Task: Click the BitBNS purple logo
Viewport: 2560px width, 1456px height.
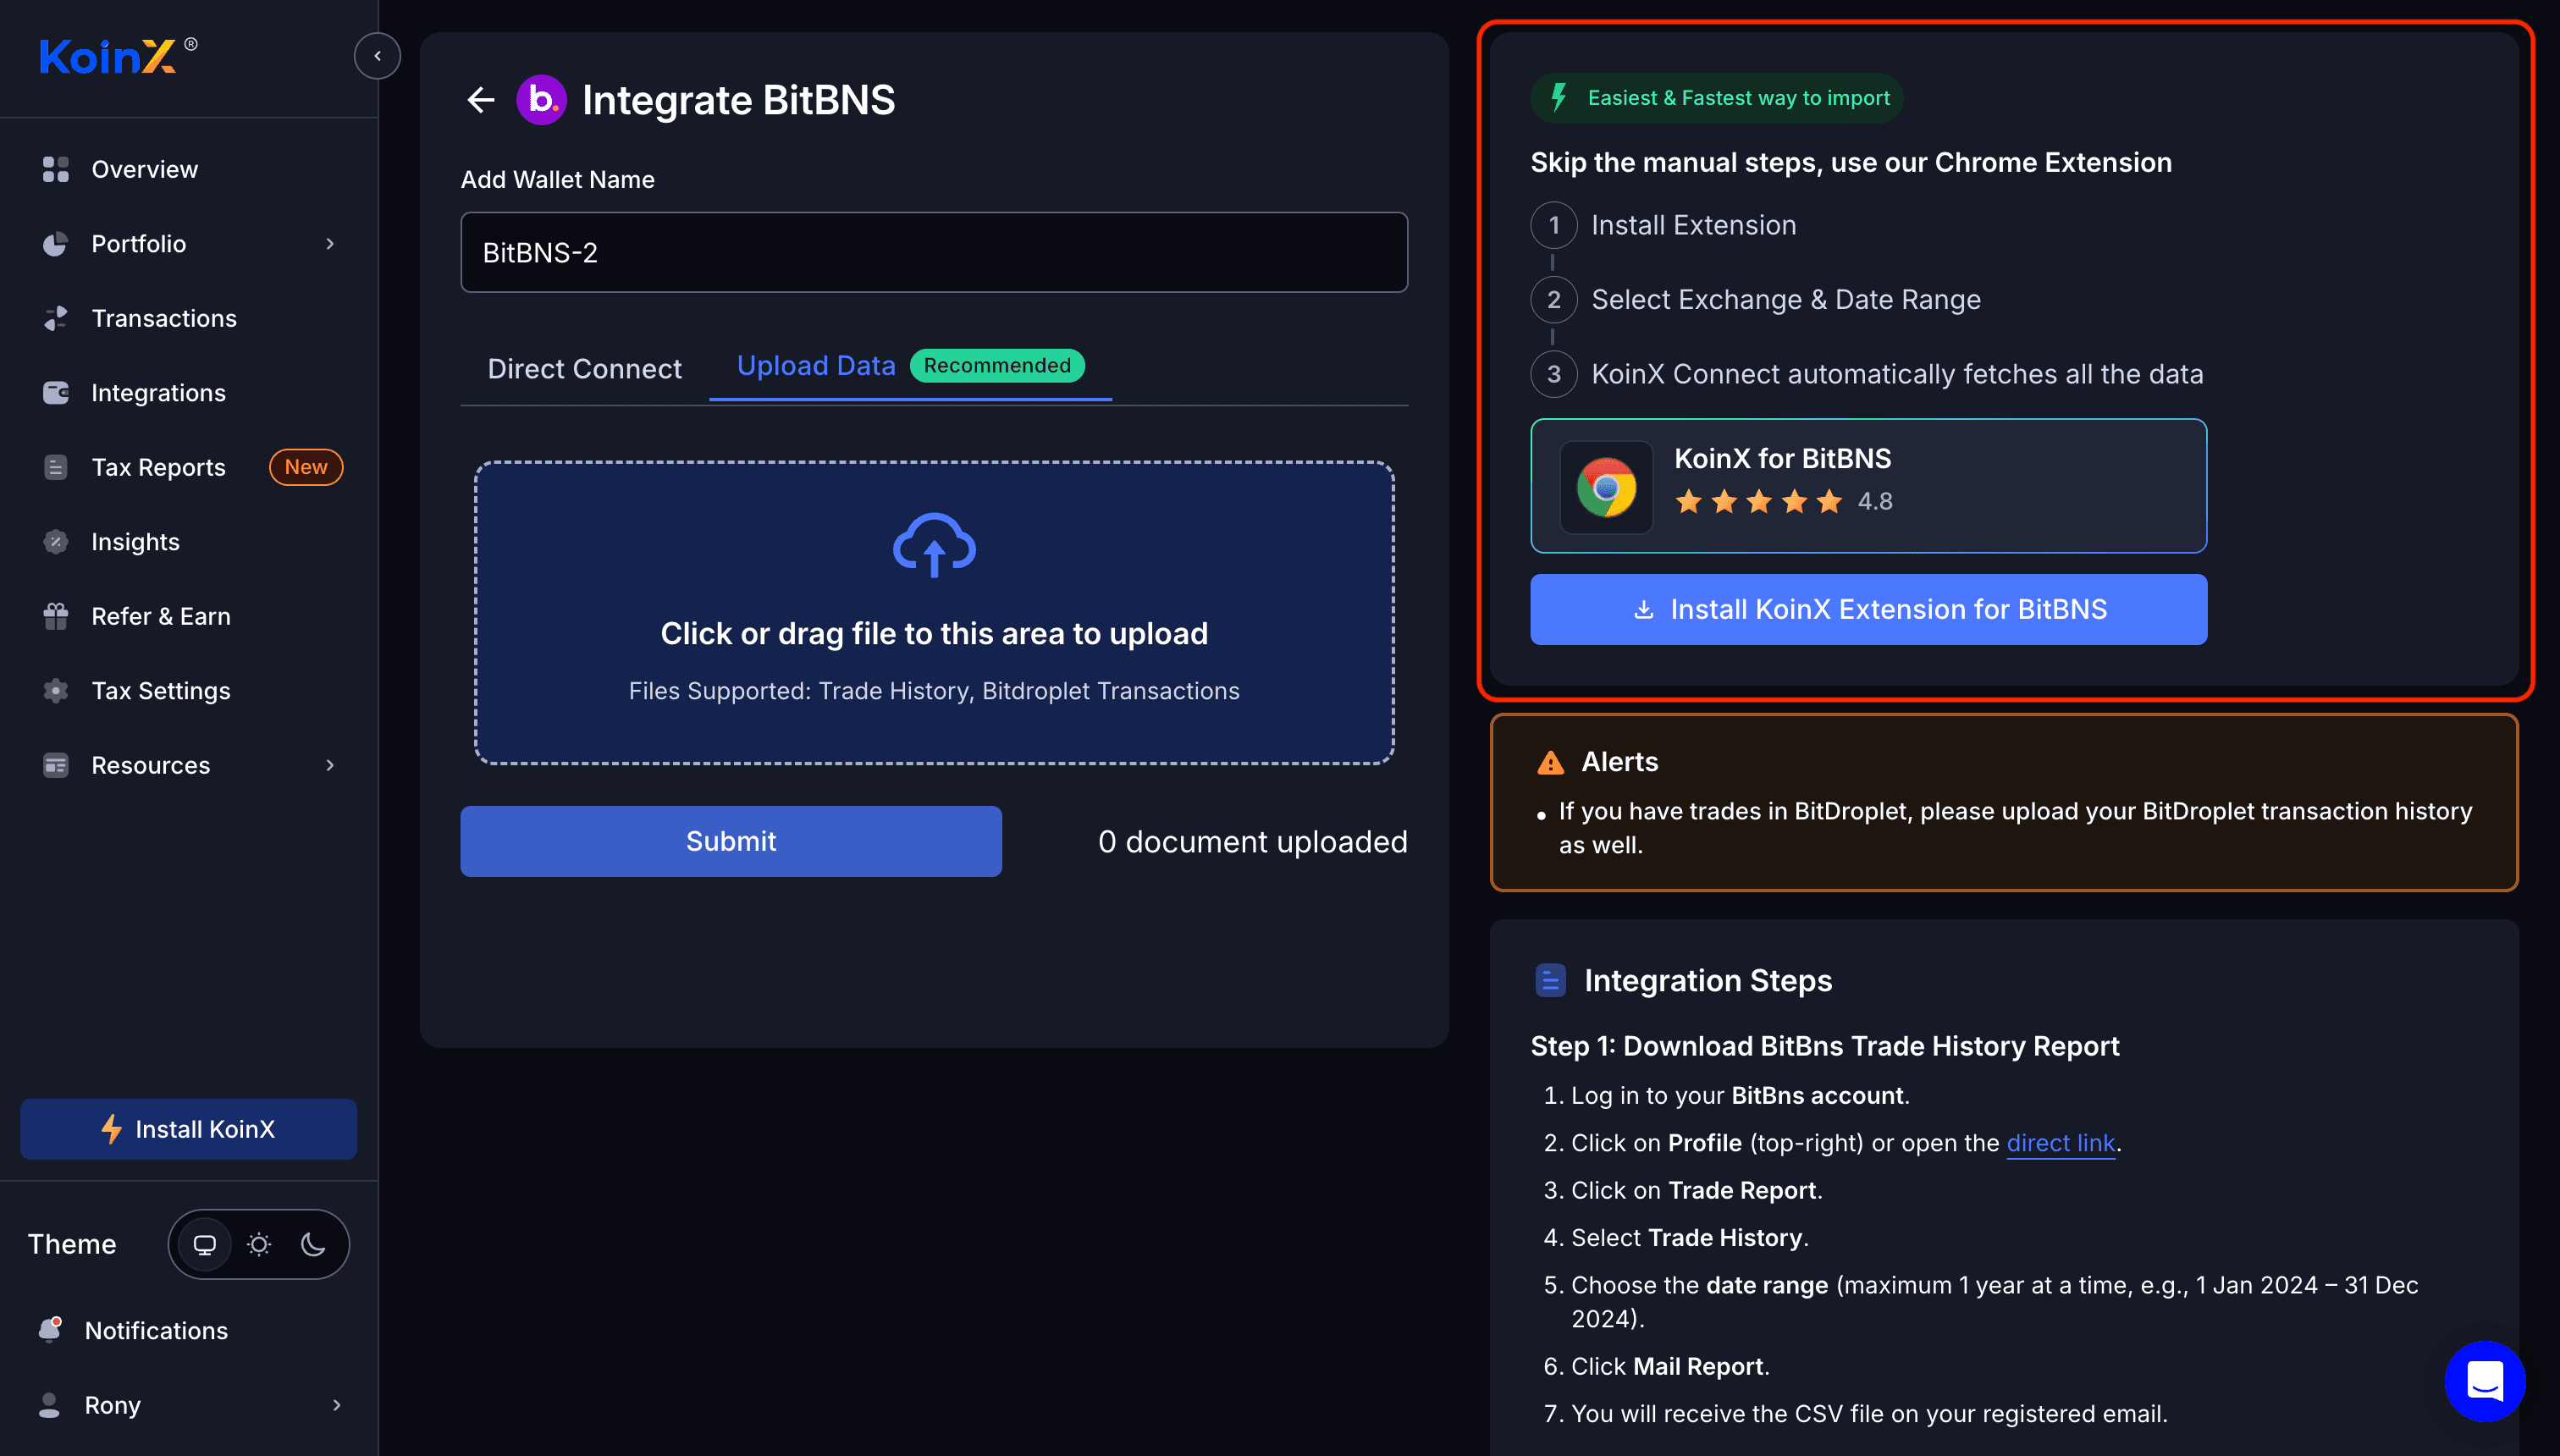Action: tap(541, 100)
